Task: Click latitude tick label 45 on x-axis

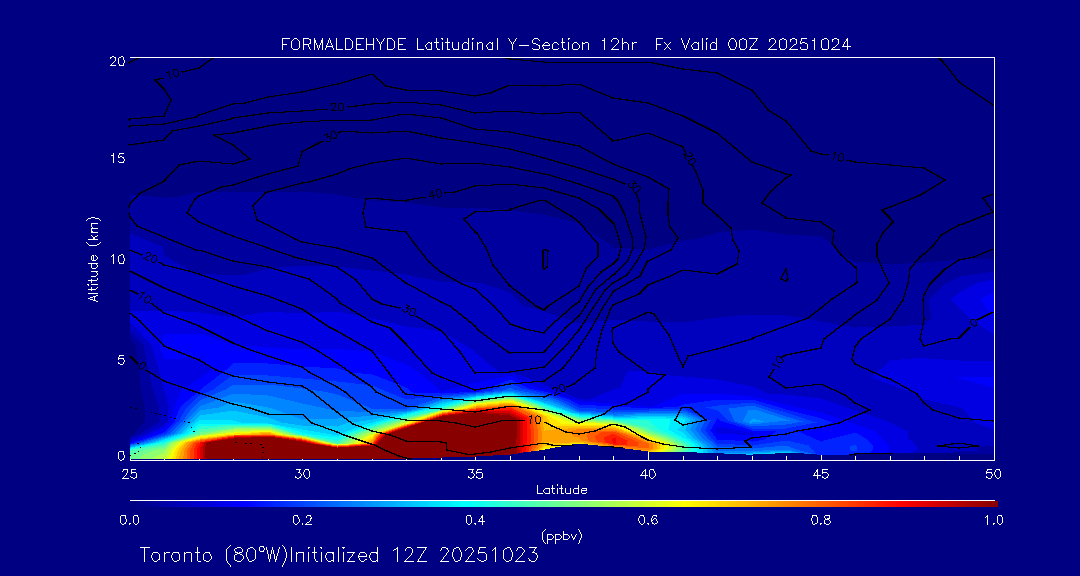Action: [821, 473]
